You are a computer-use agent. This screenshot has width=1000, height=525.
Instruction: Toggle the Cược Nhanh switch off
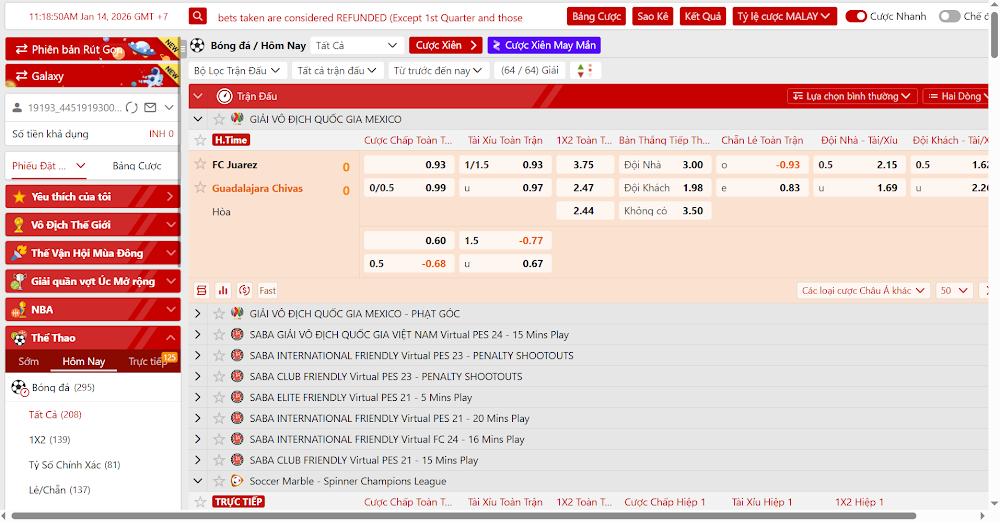(856, 17)
